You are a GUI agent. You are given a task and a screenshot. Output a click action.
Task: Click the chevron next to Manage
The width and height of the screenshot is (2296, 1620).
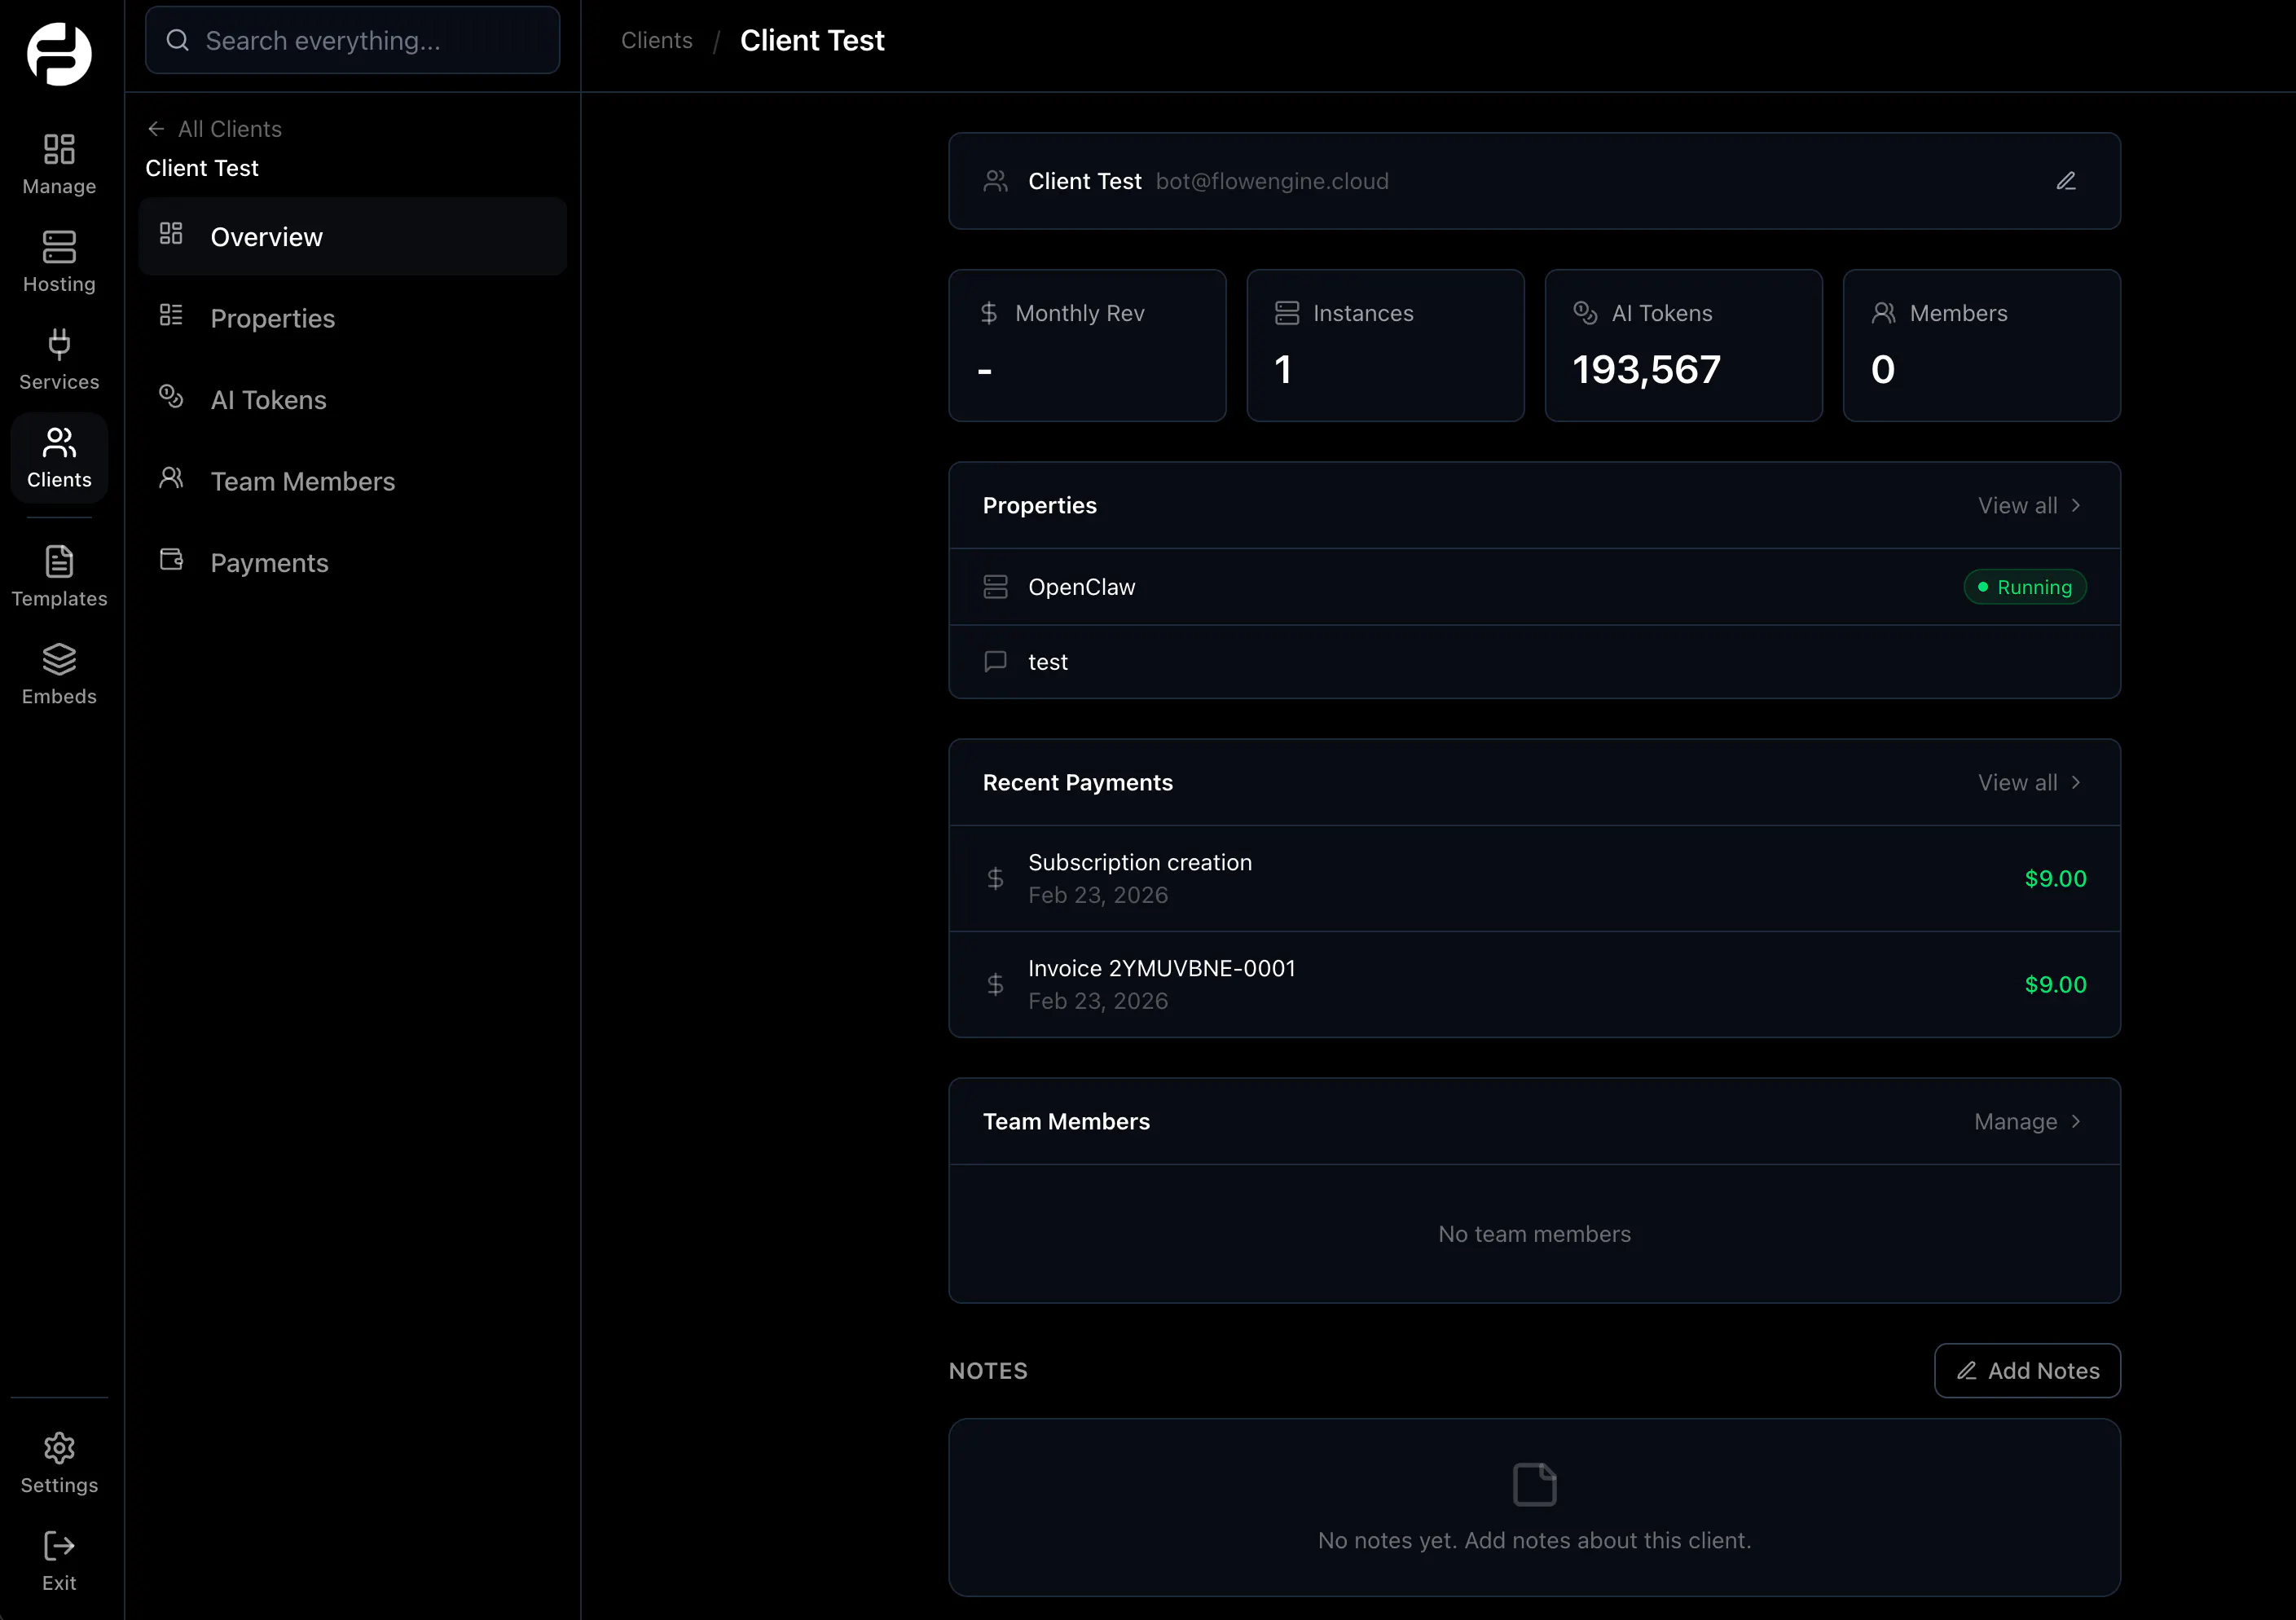[2076, 1121]
